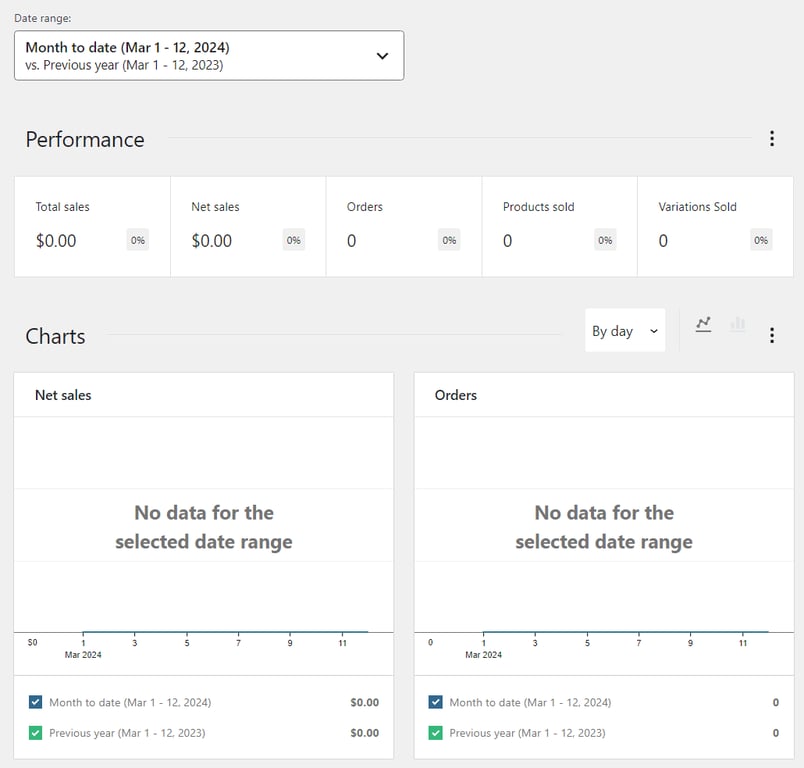This screenshot has height=768, width=804.
Task: Click inside the empty Net sales chart area
Action: (203, 527)
